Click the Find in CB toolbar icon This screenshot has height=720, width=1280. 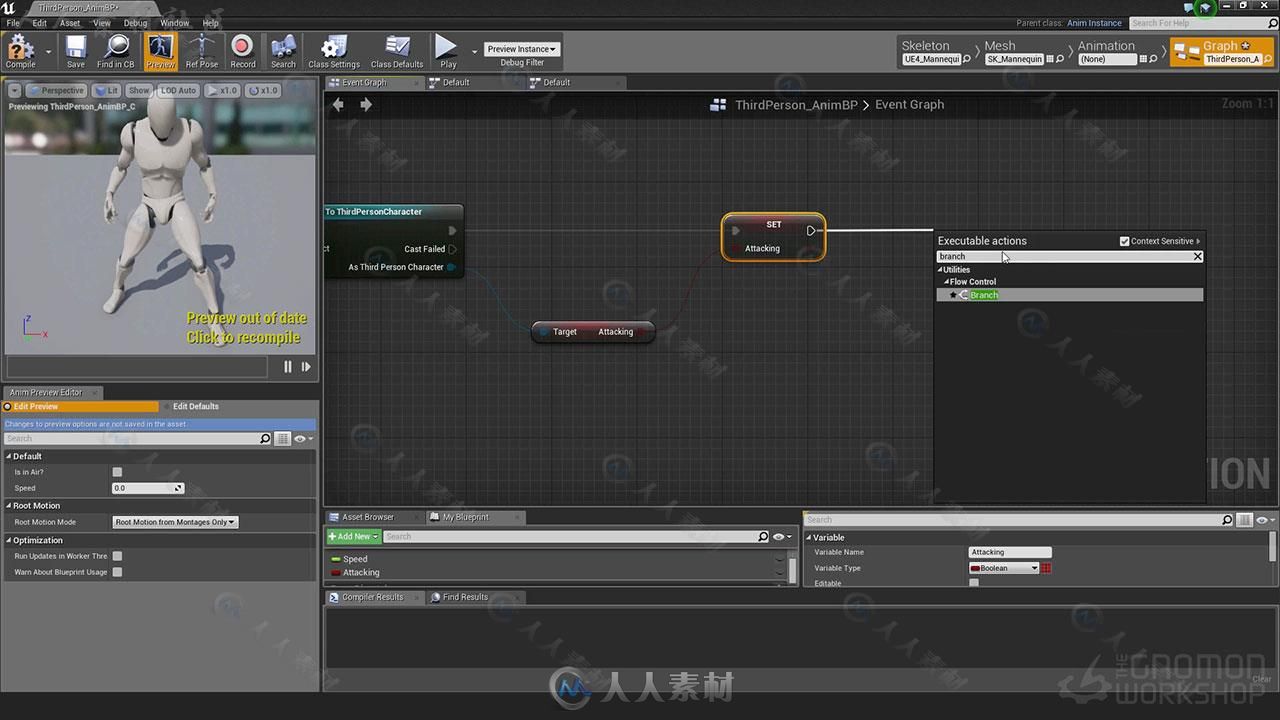click(116, 51)
